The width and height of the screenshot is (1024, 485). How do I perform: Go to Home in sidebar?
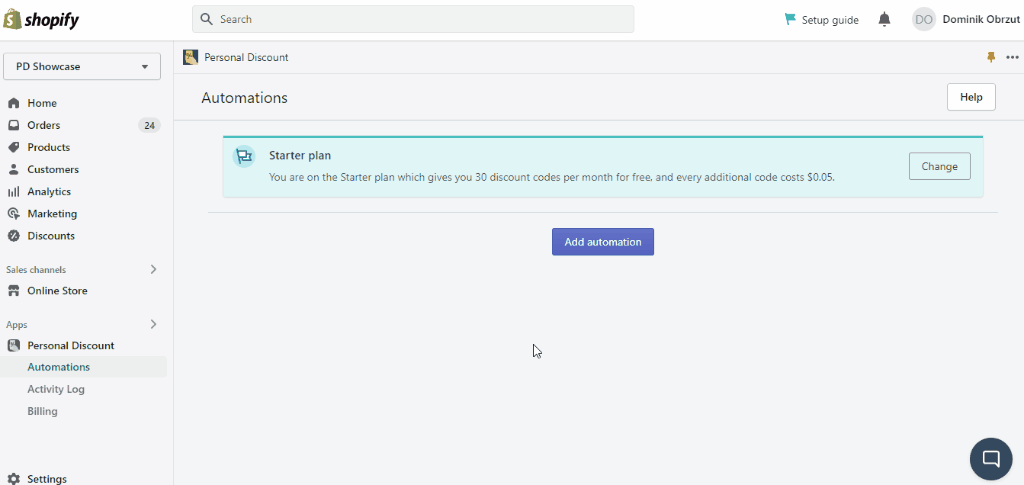pos(42,103)
